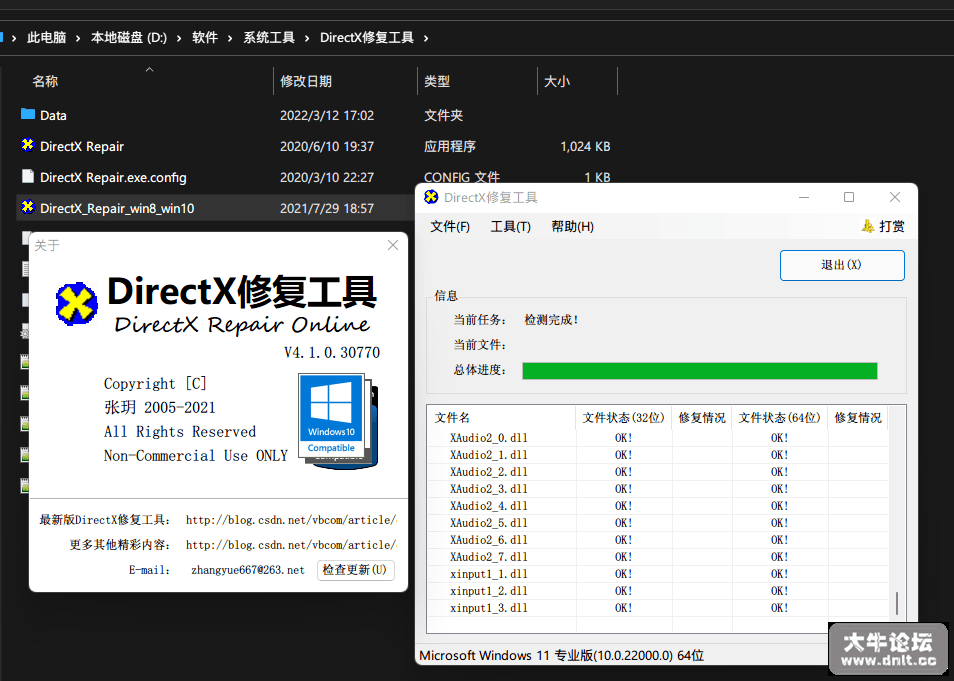Click the Microsoft Windows 11 status bar text

pyautogui.click(x=562, y=656)
